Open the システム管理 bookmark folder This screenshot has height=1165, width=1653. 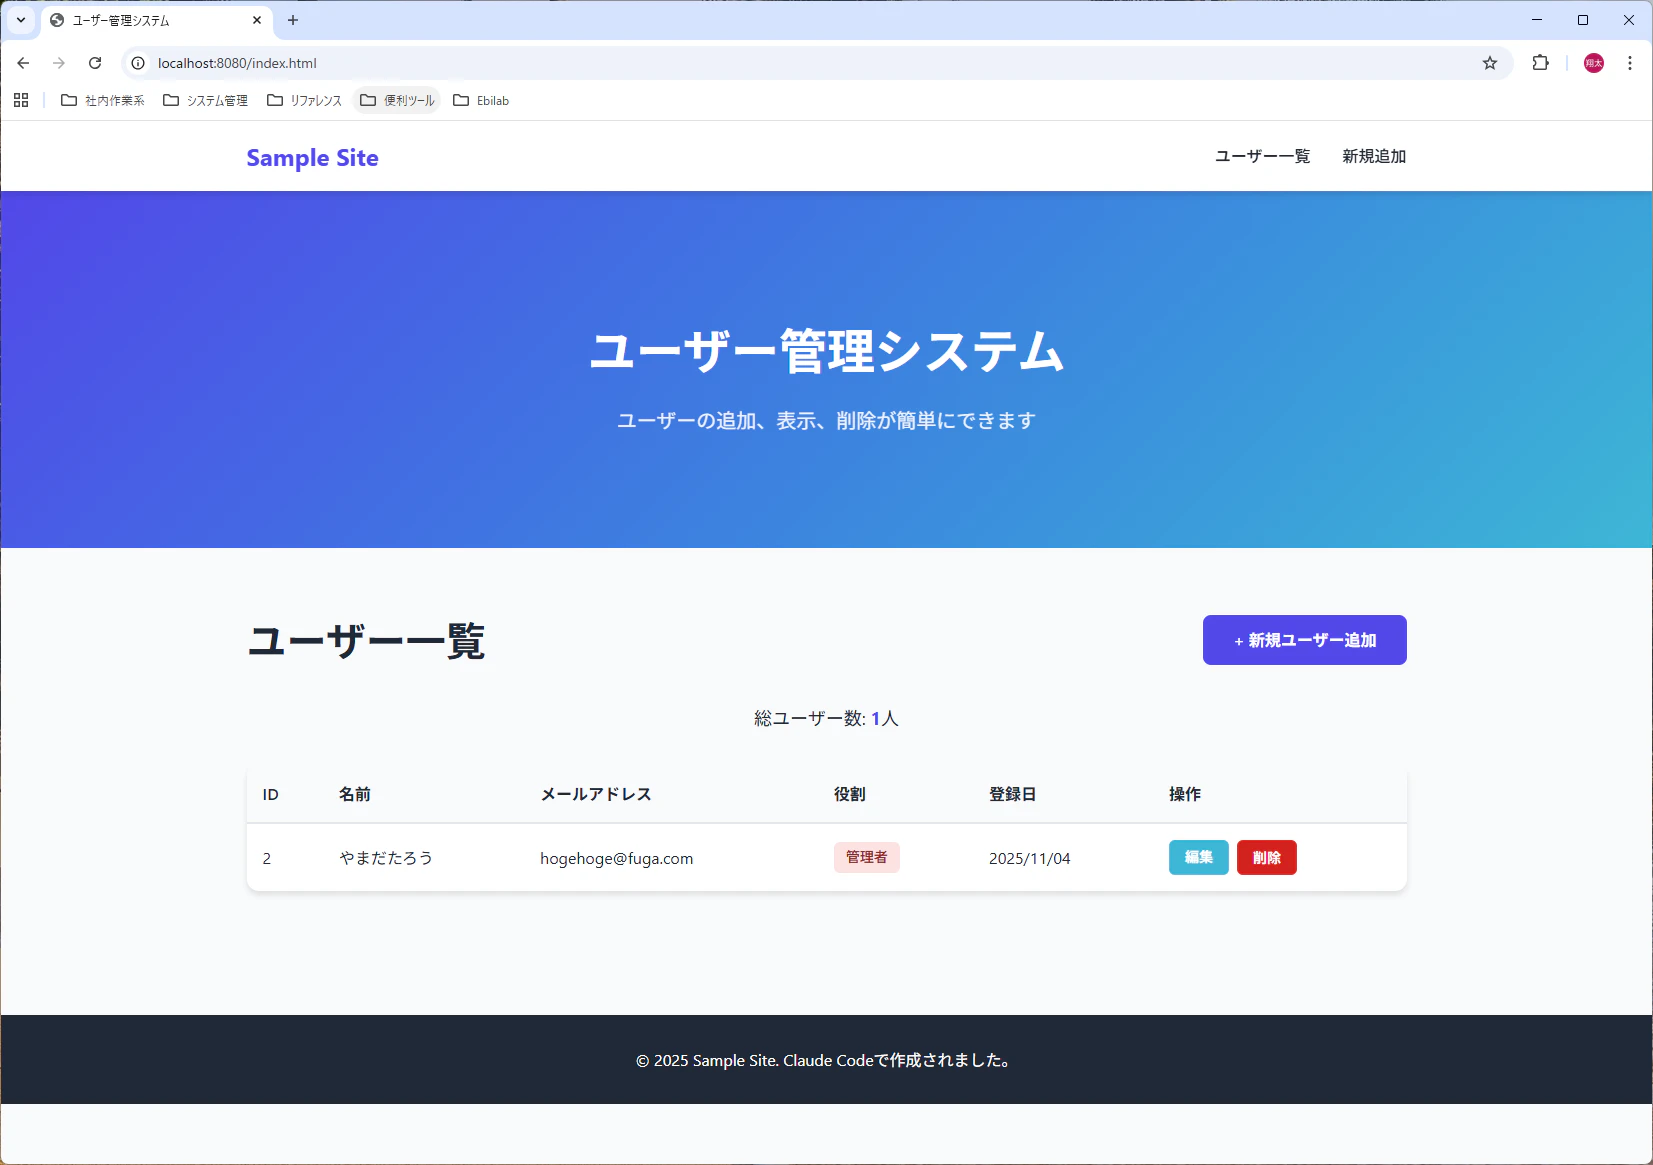click(x=206, y=100)
